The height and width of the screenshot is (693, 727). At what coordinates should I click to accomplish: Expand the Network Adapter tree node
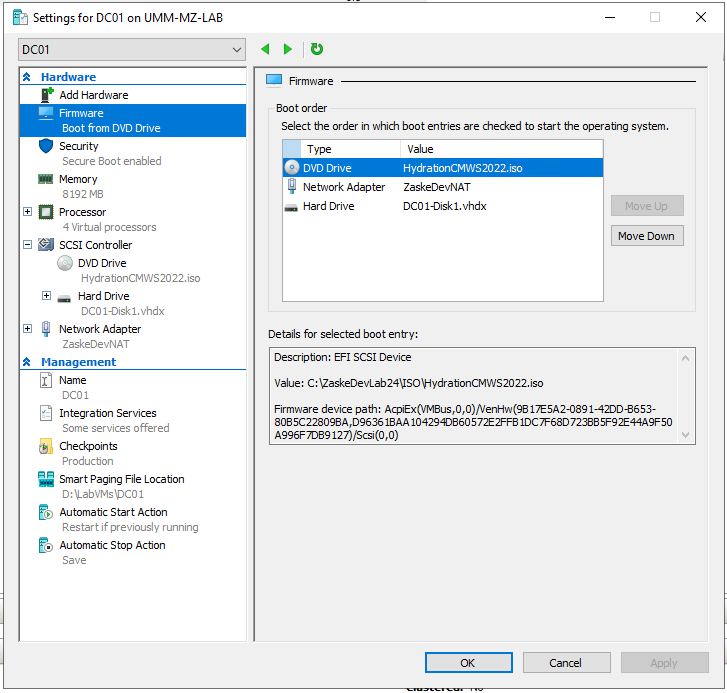pos(28,329)
